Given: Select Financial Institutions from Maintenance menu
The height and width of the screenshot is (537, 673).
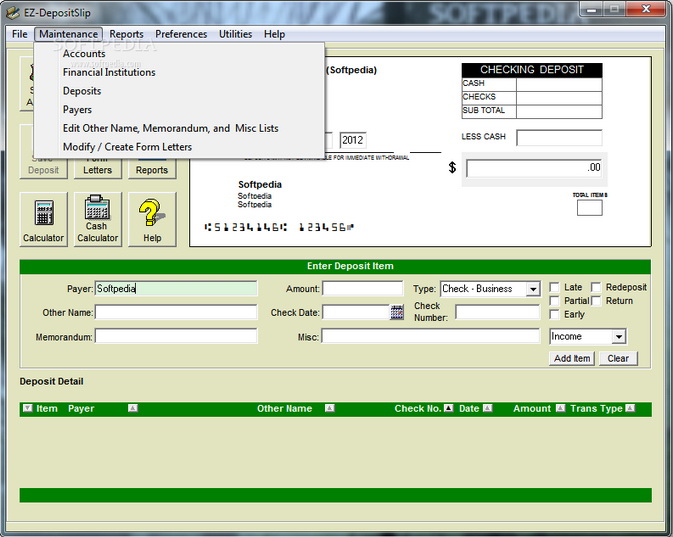Looking at the screenshot, I should click(x=109, y=72).
